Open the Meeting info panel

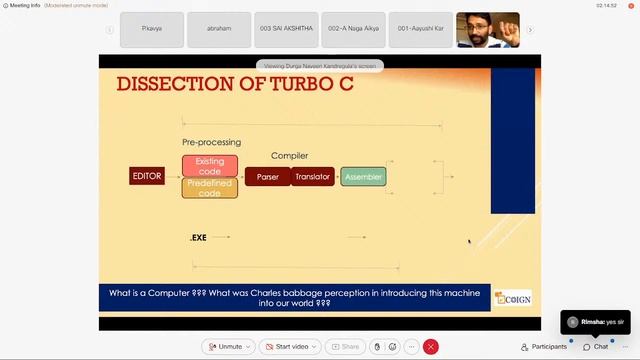[x=22, y=6]
